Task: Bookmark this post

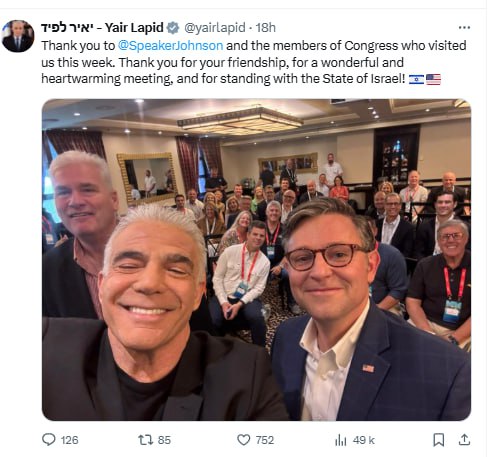Action: coord(439,440)
